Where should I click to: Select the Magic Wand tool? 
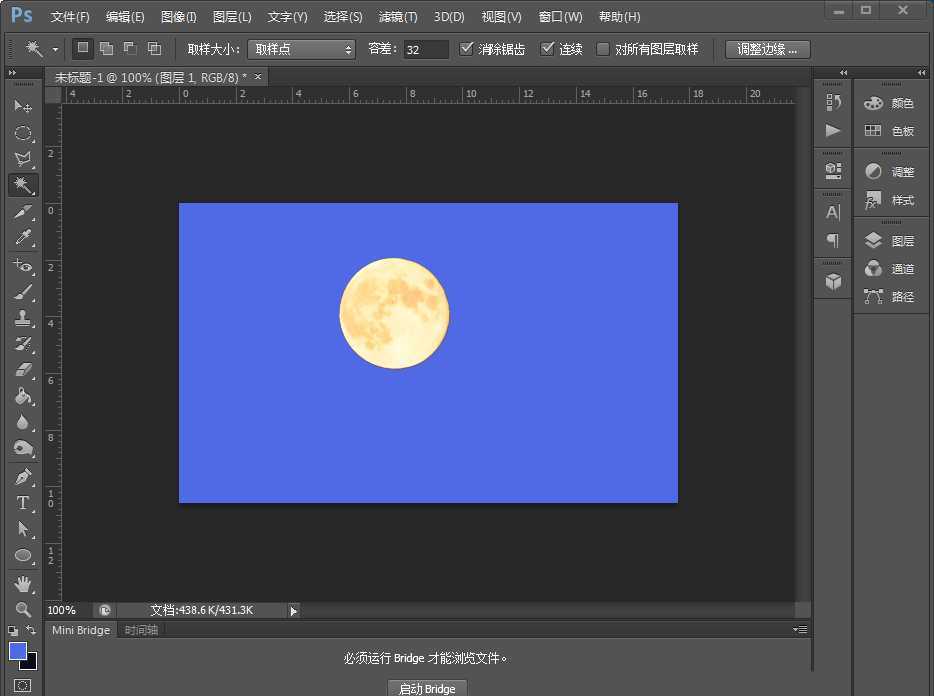[x=23, y=185]
